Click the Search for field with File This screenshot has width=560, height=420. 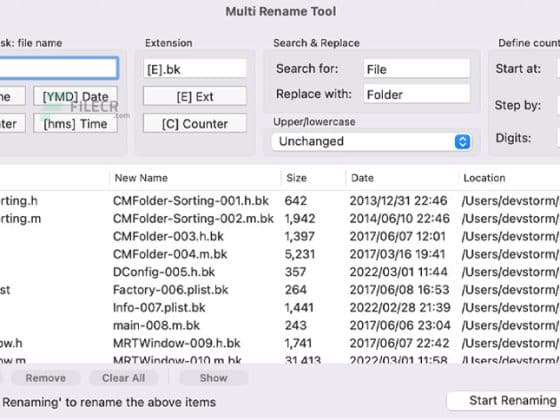[x=416, y=69]
